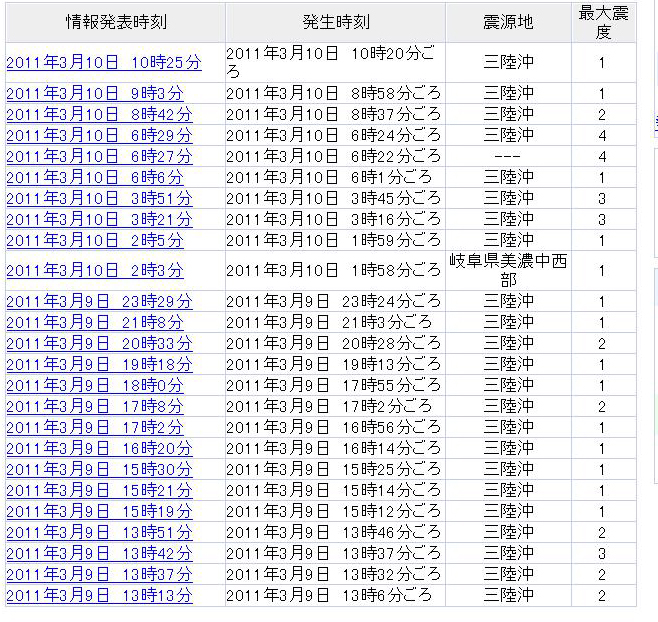Select the --- epicenter cell

click(x=508, y=156)
